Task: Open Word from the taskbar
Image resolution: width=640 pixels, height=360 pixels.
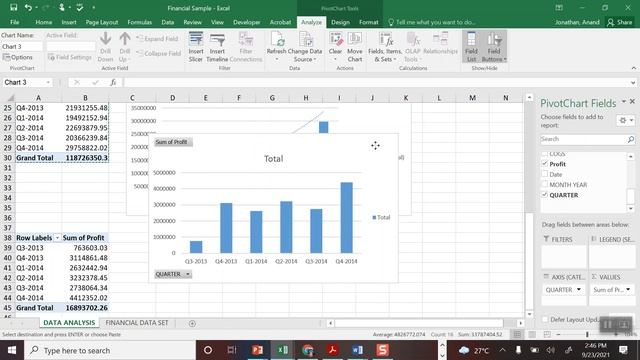Action: (358, 350)
